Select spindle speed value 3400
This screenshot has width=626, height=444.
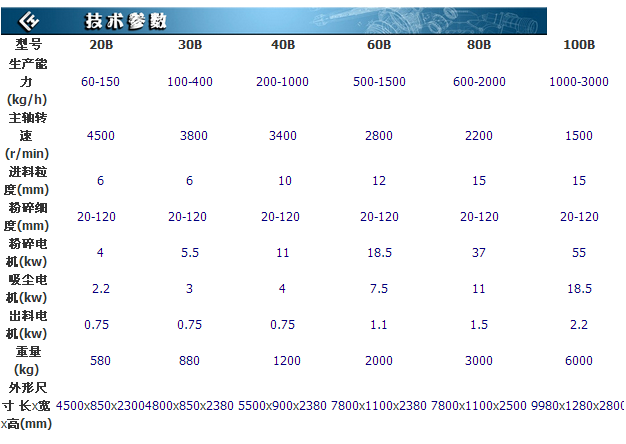click(x=283, y=136)
